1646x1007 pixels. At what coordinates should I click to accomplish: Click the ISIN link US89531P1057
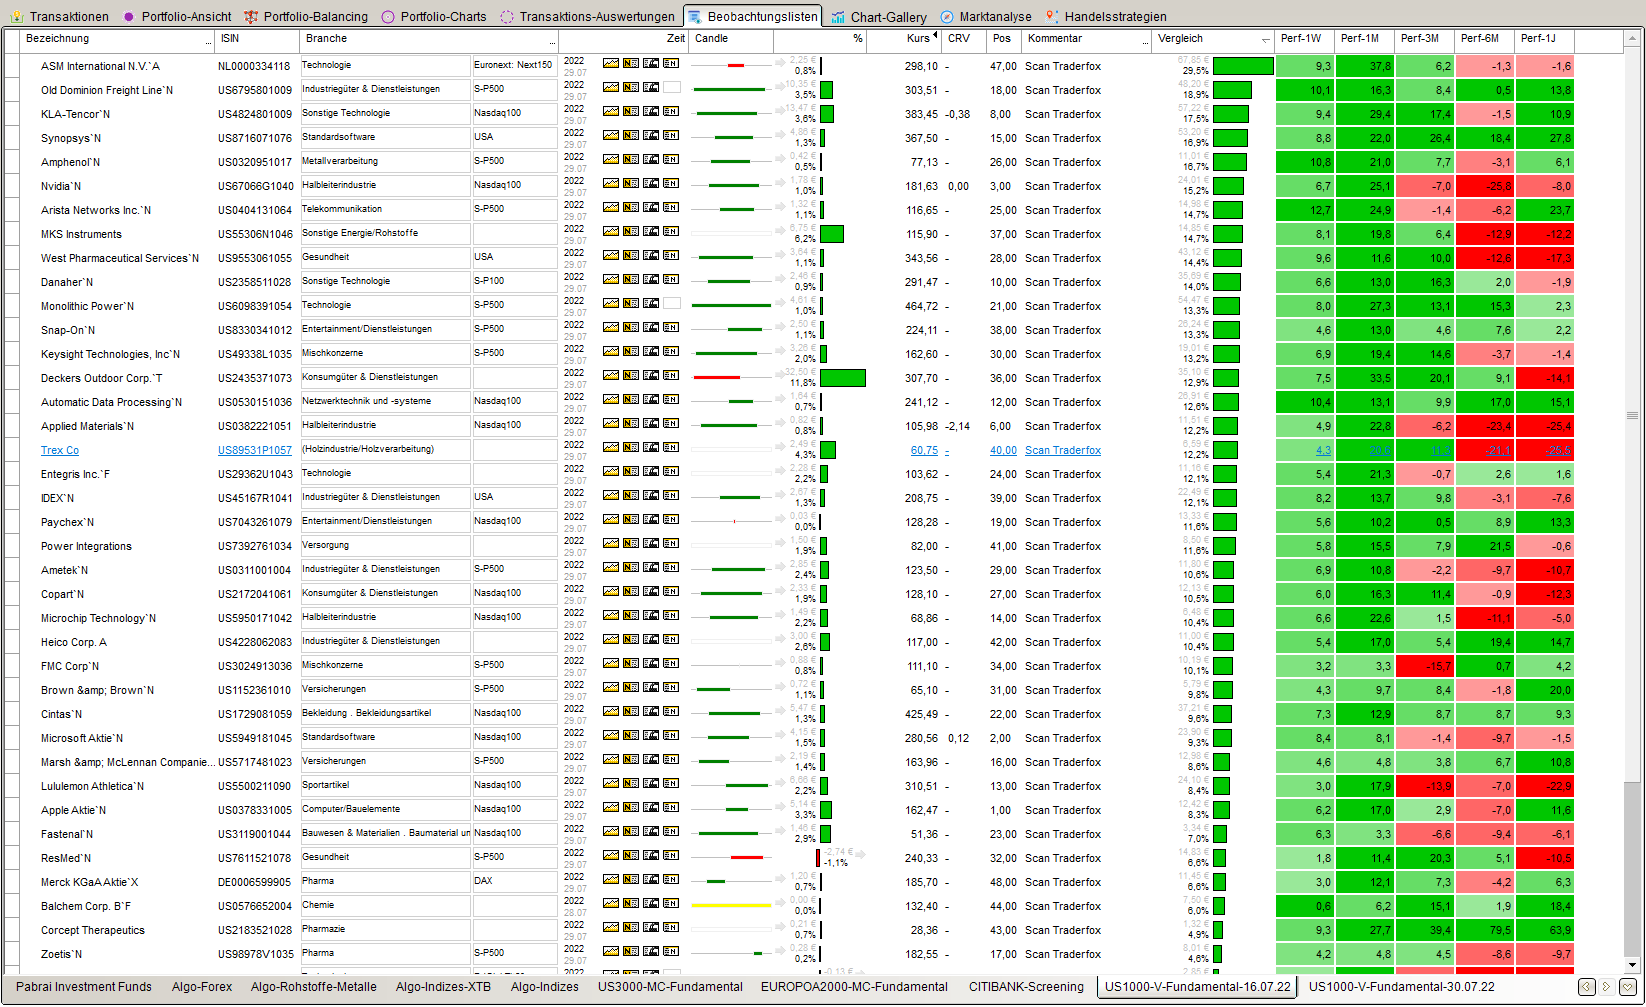click(x=255, y=450)
